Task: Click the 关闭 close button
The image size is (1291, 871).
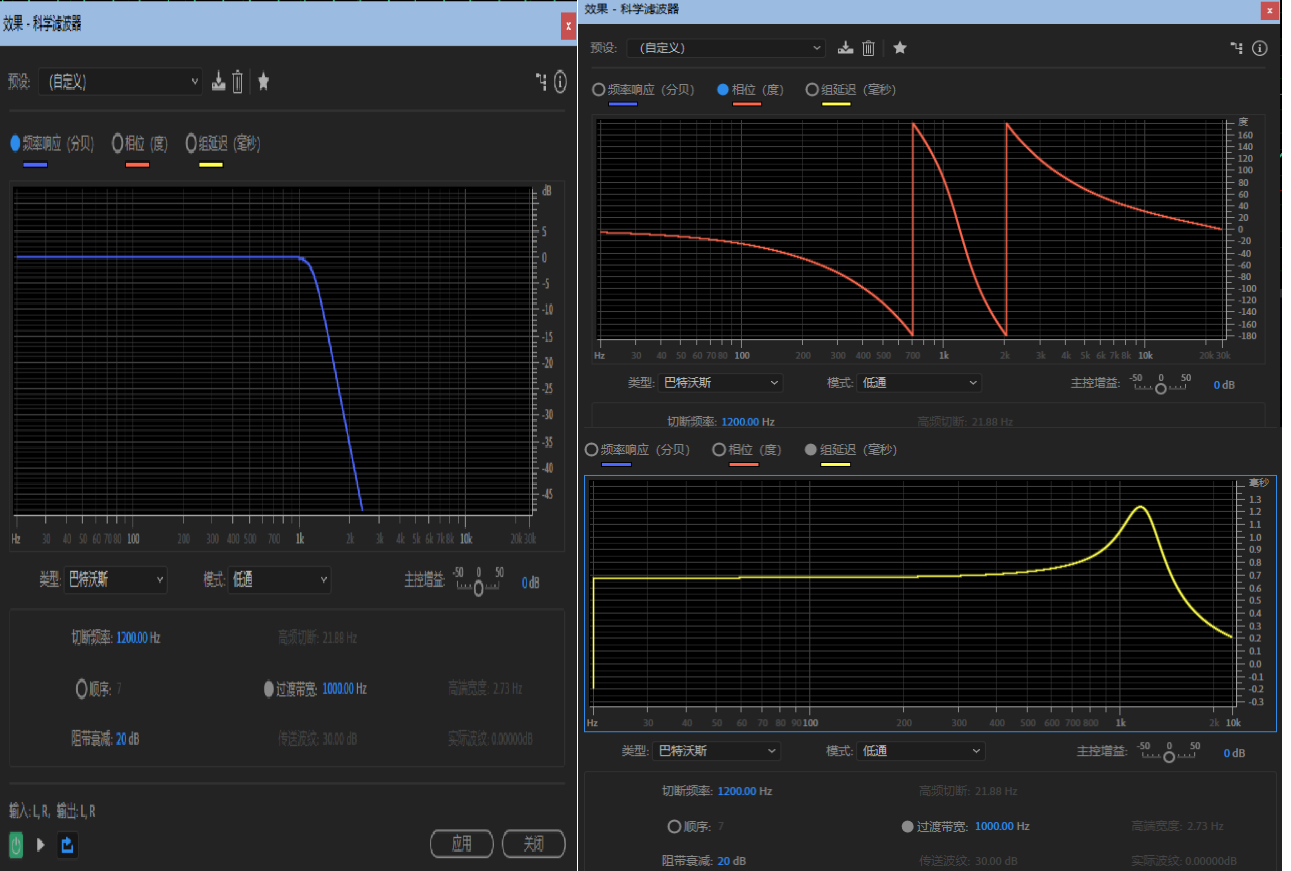Action: tap(533, 844)
